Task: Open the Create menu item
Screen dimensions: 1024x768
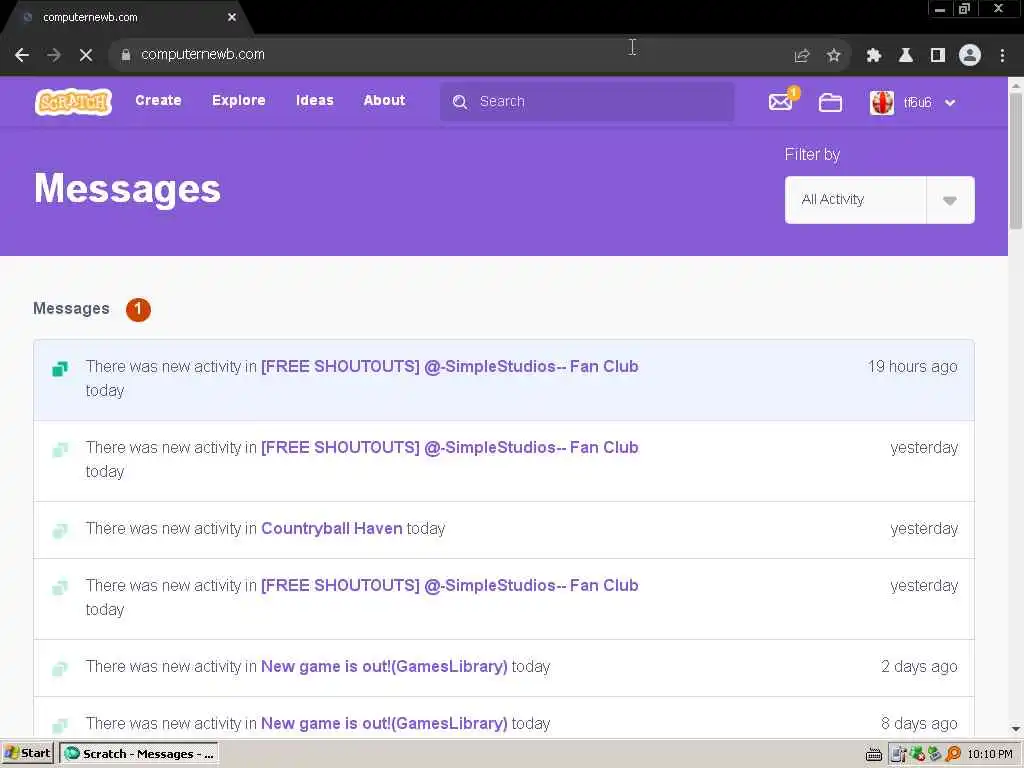Action: click(x=158, y=101)
